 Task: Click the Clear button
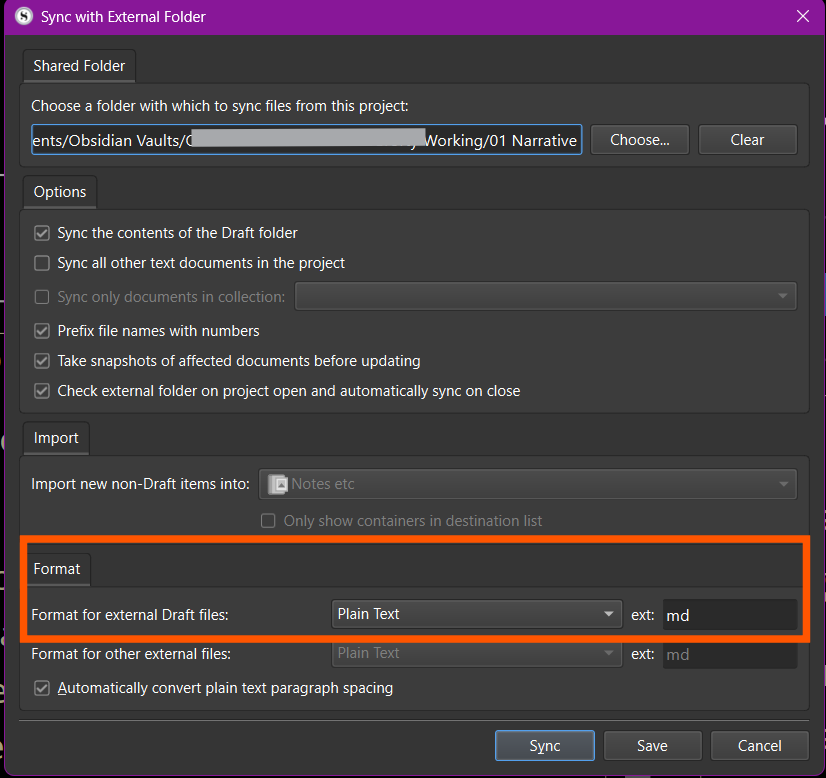coord(747,140)
